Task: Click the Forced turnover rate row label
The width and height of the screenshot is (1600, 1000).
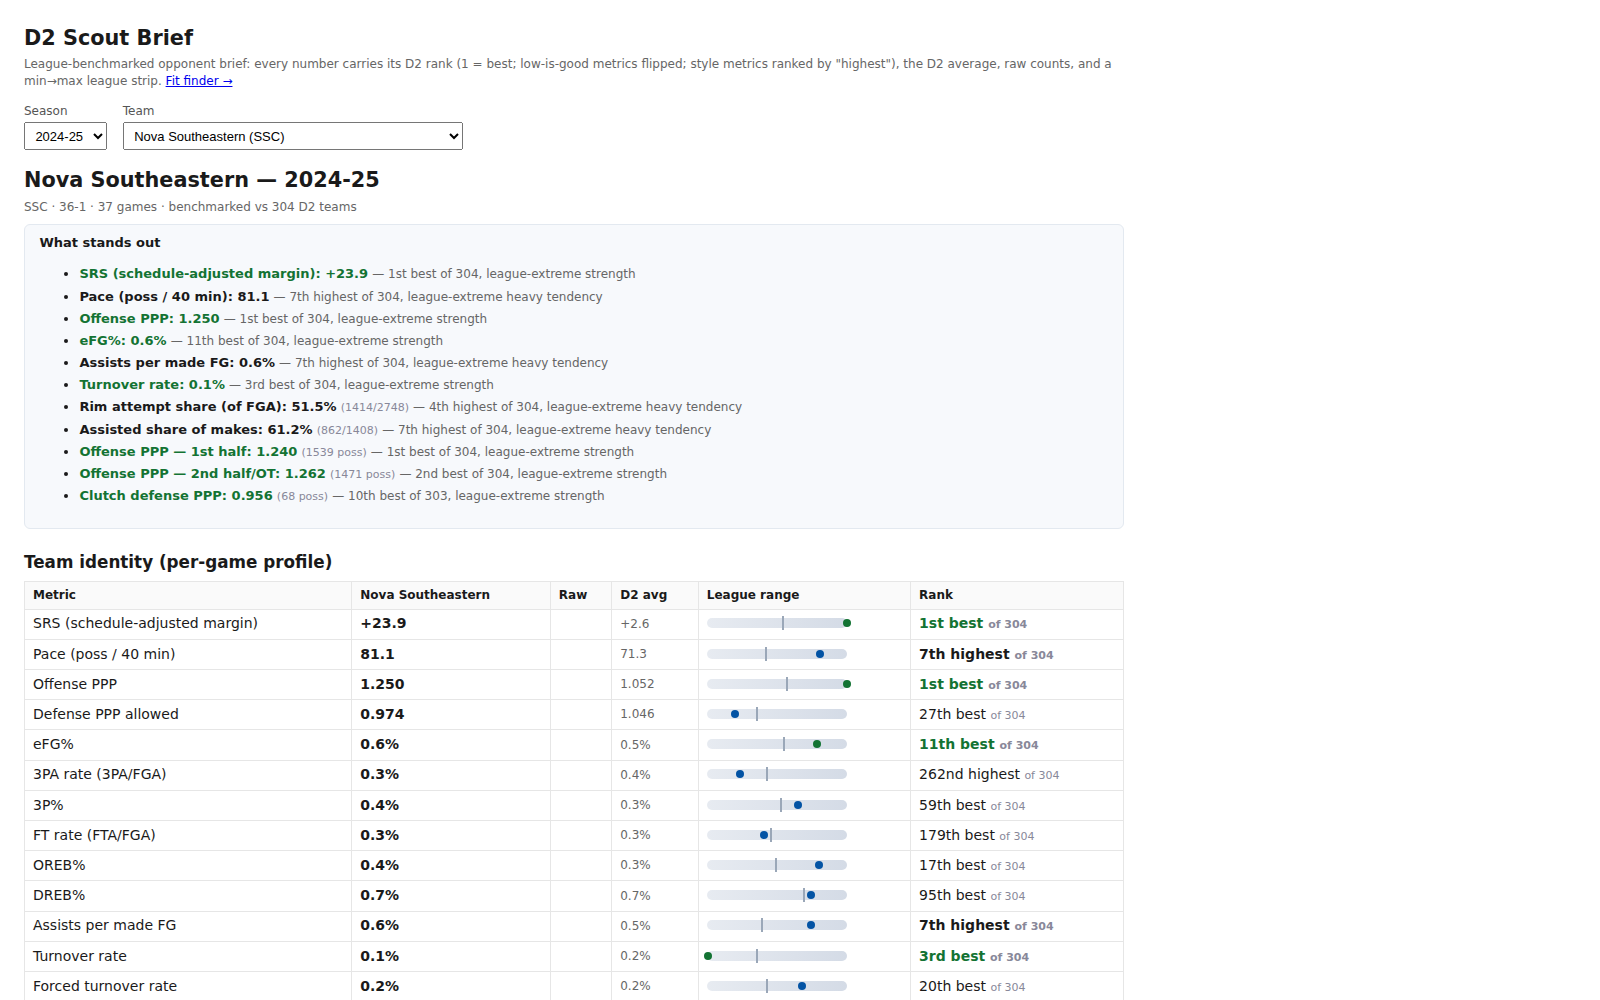Action: click(x=105, y=987)
